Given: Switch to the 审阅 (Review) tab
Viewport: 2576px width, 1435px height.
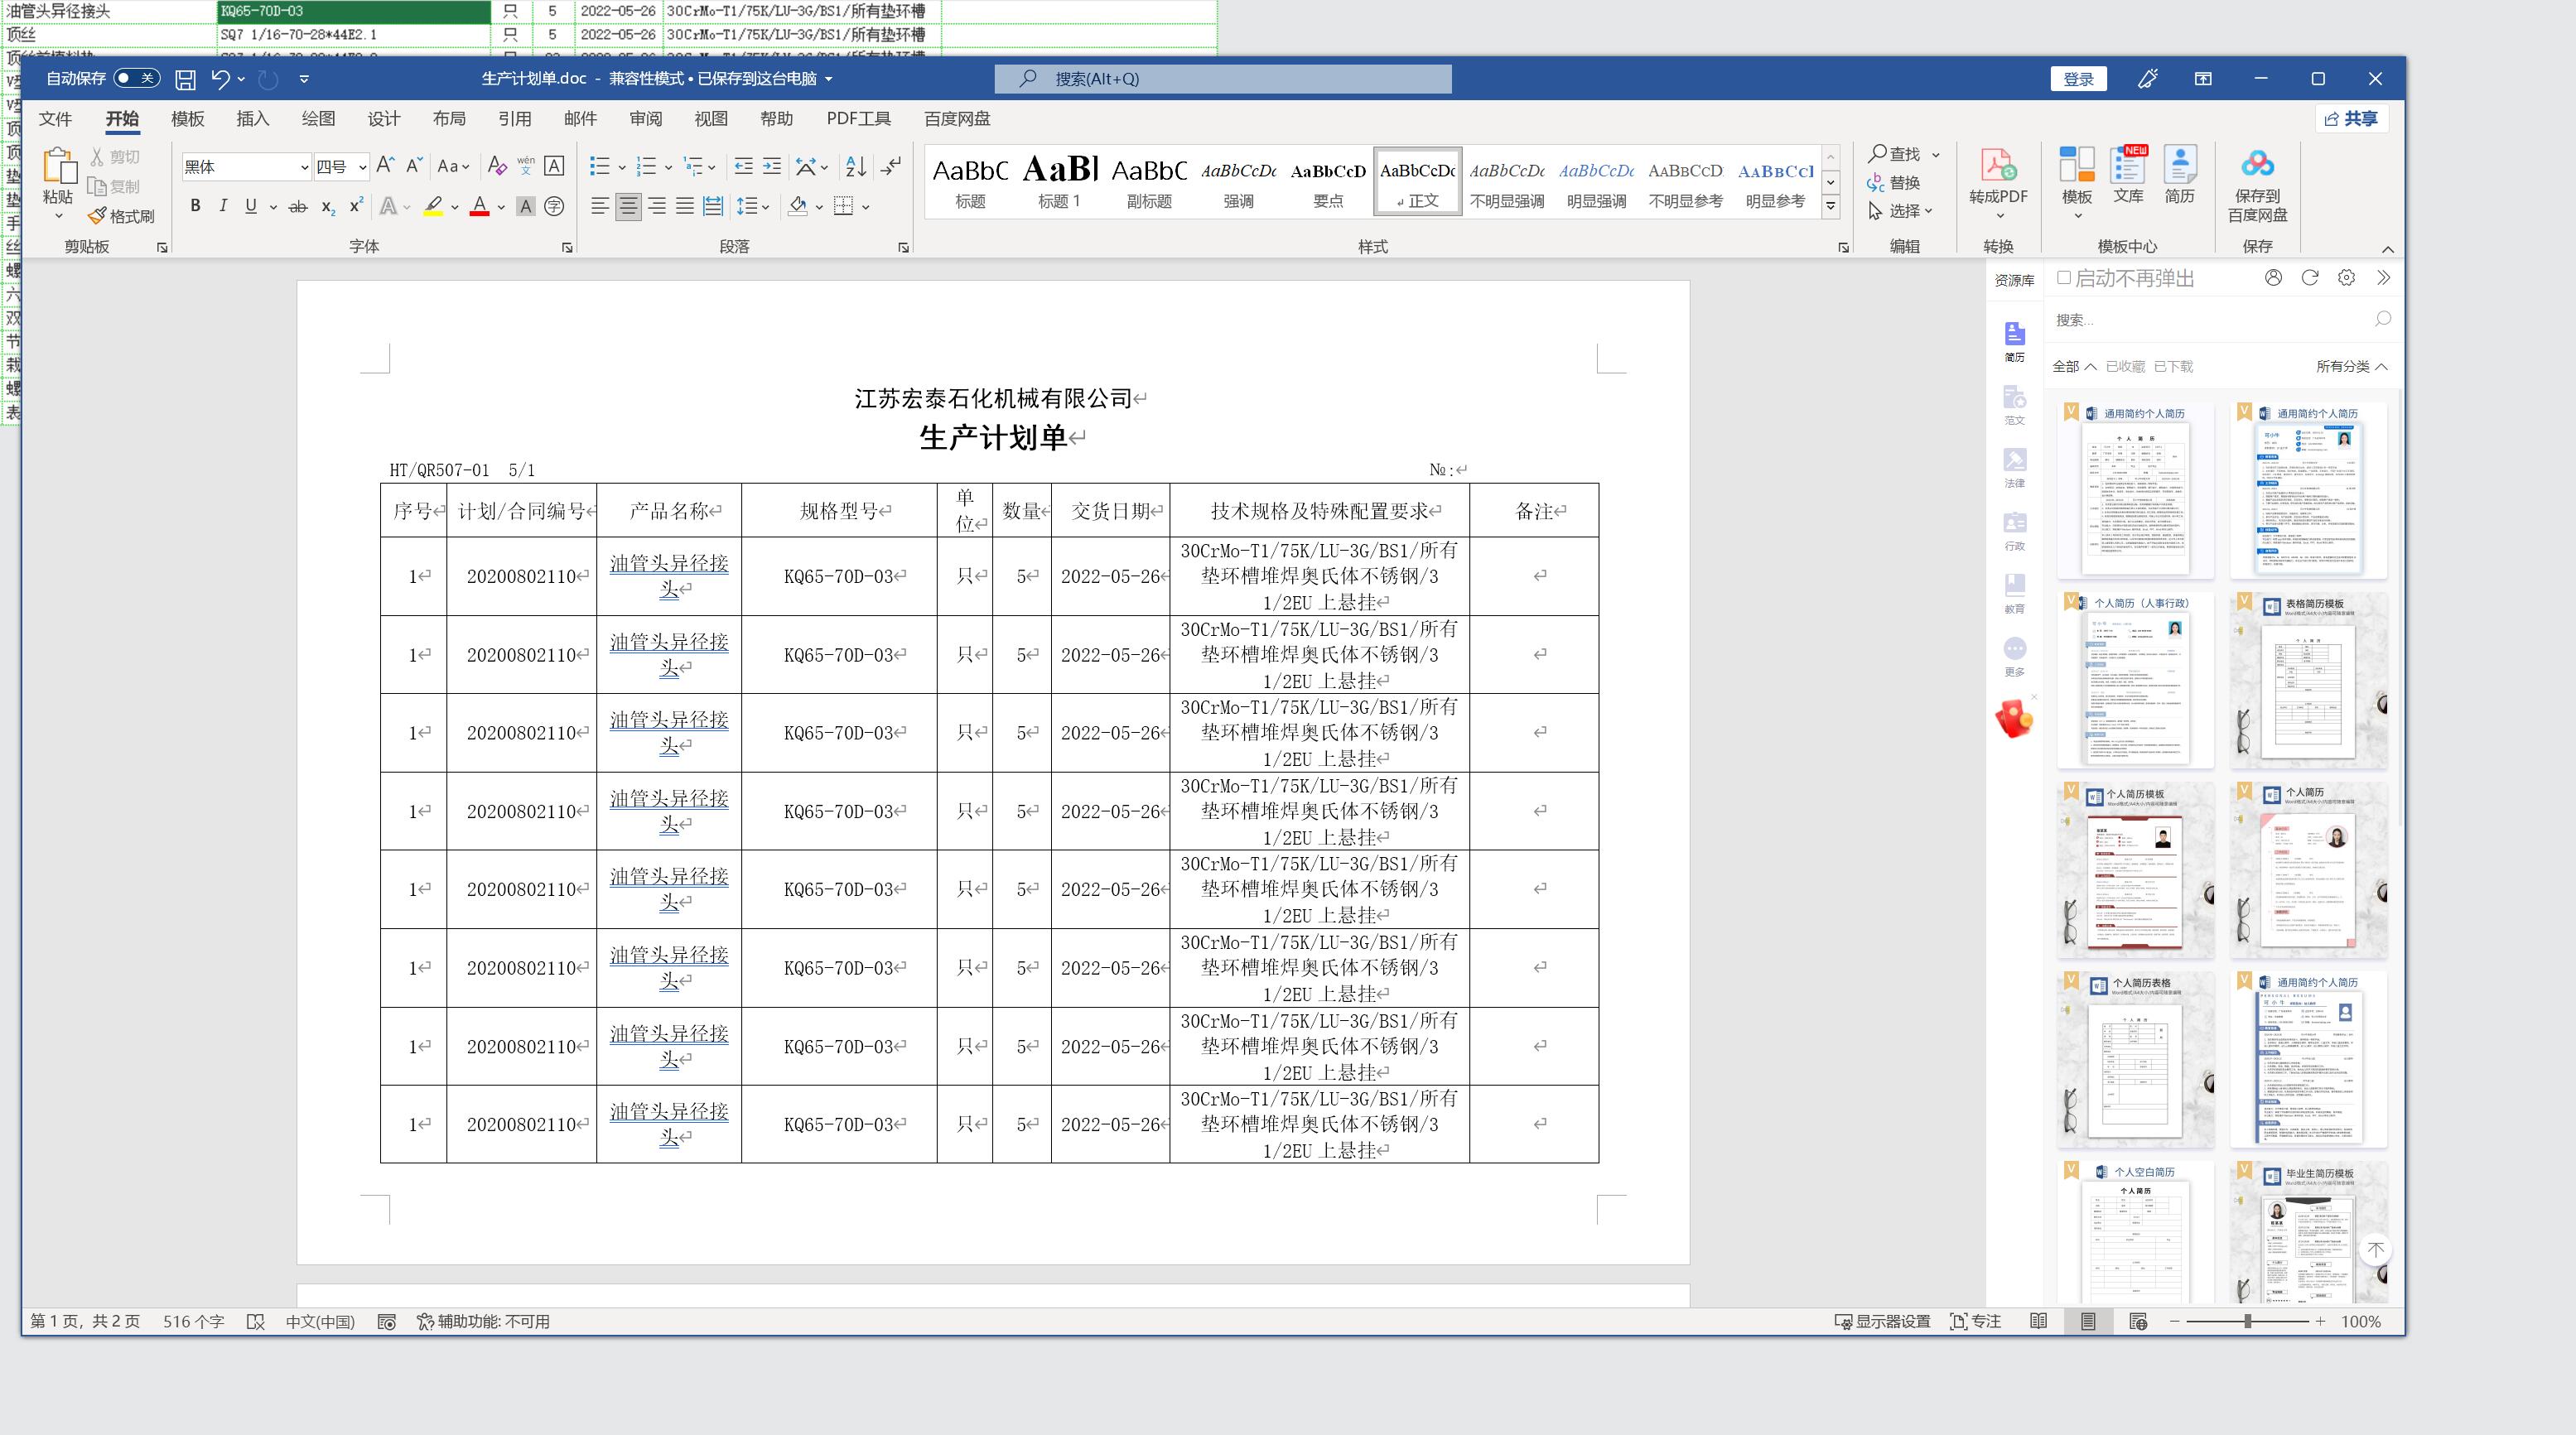Looking at the screenshot, I should tap(645, 119).
